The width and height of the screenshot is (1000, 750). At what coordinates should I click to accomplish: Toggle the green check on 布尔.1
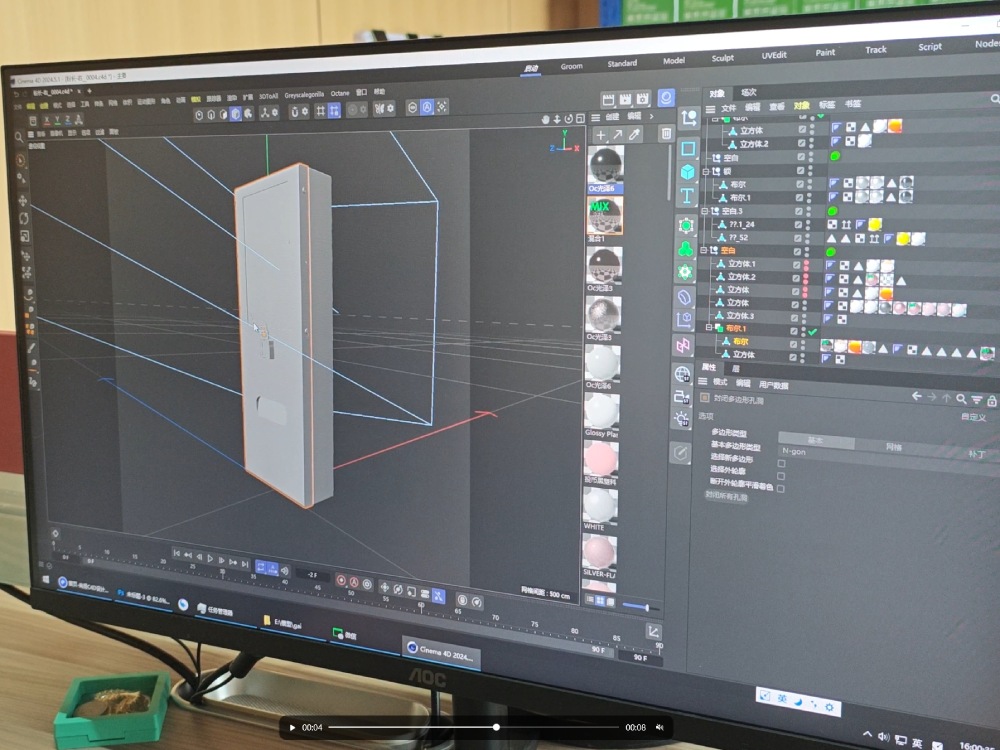(x=812, y=332)
